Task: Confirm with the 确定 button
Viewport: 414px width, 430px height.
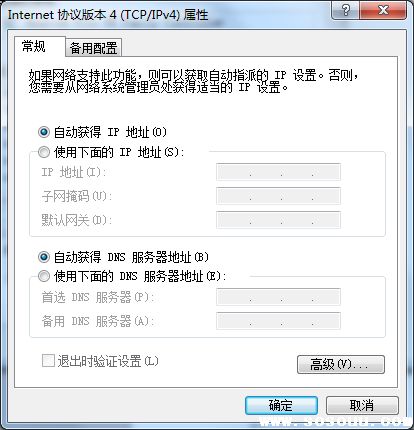Action: point(281,405)
